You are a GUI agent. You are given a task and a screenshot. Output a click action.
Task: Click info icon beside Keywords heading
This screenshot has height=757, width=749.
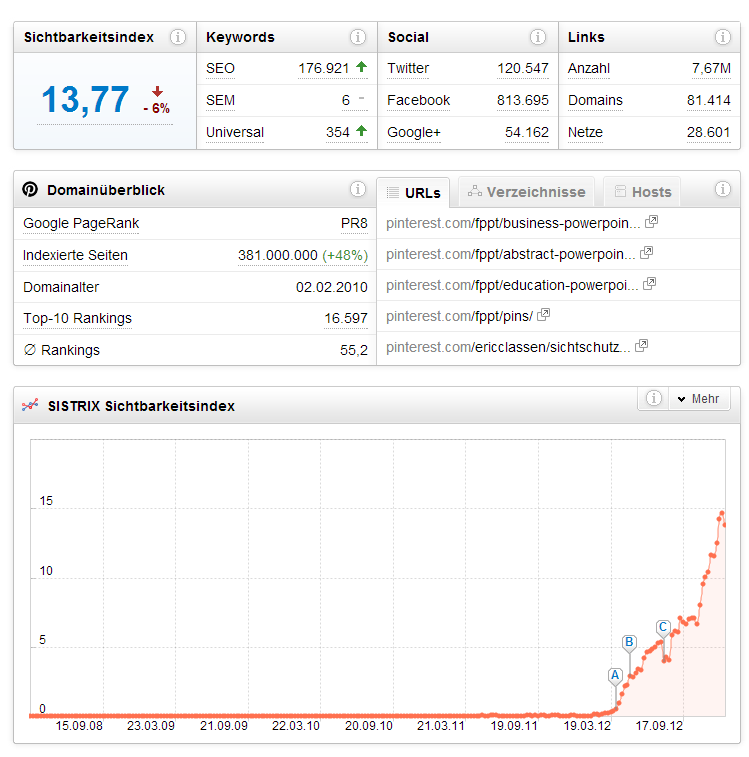point(358,37)
